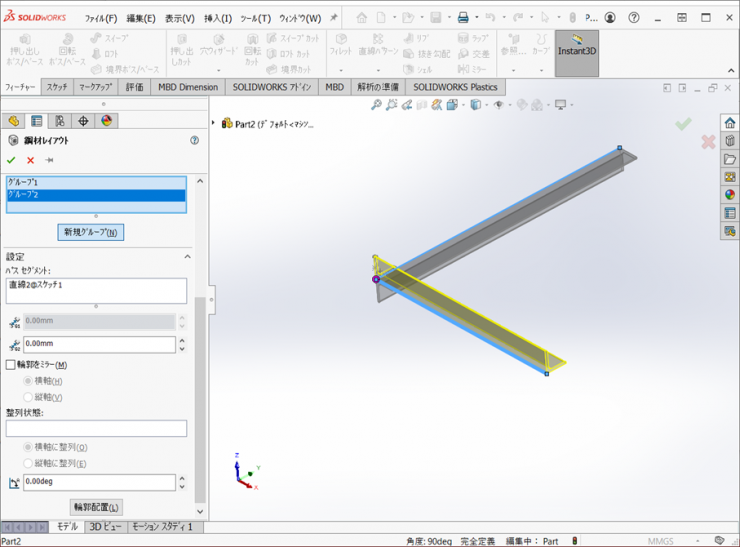Select the 縦軸に整列 radio button

pos(28,464)
